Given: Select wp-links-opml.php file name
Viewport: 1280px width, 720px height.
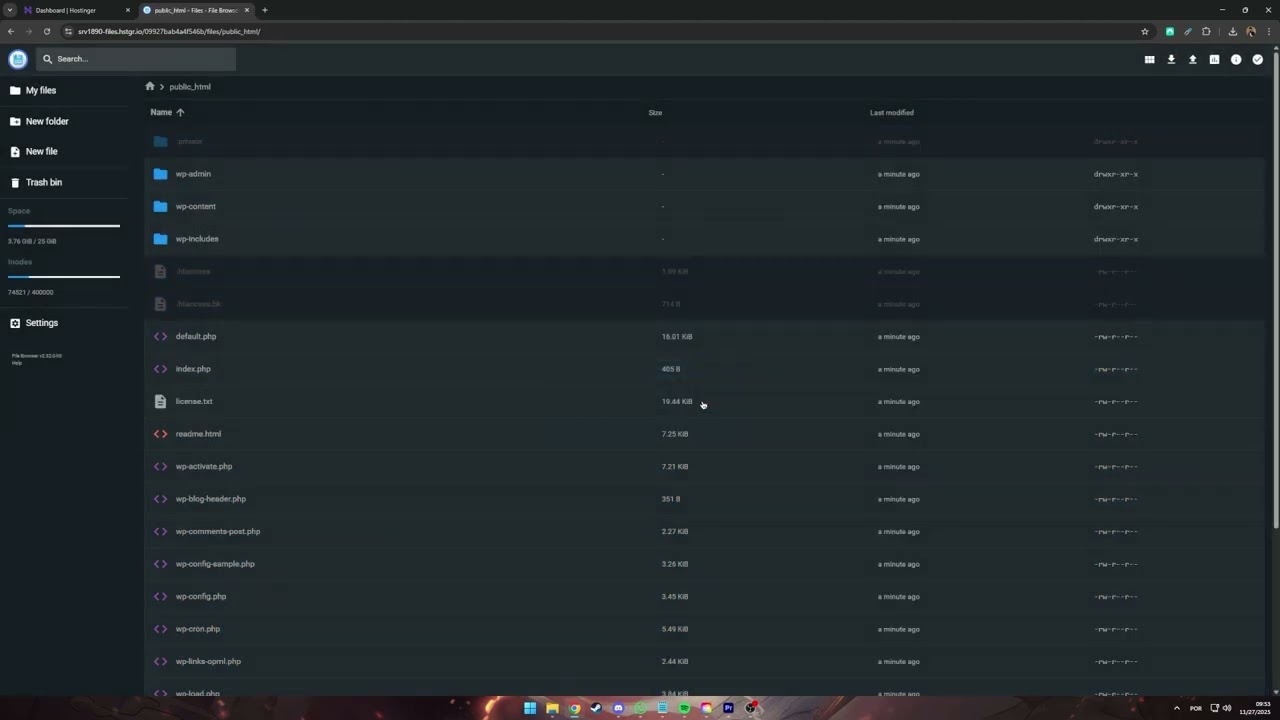Looking at the screenshot, I should (x=208, y=662).
